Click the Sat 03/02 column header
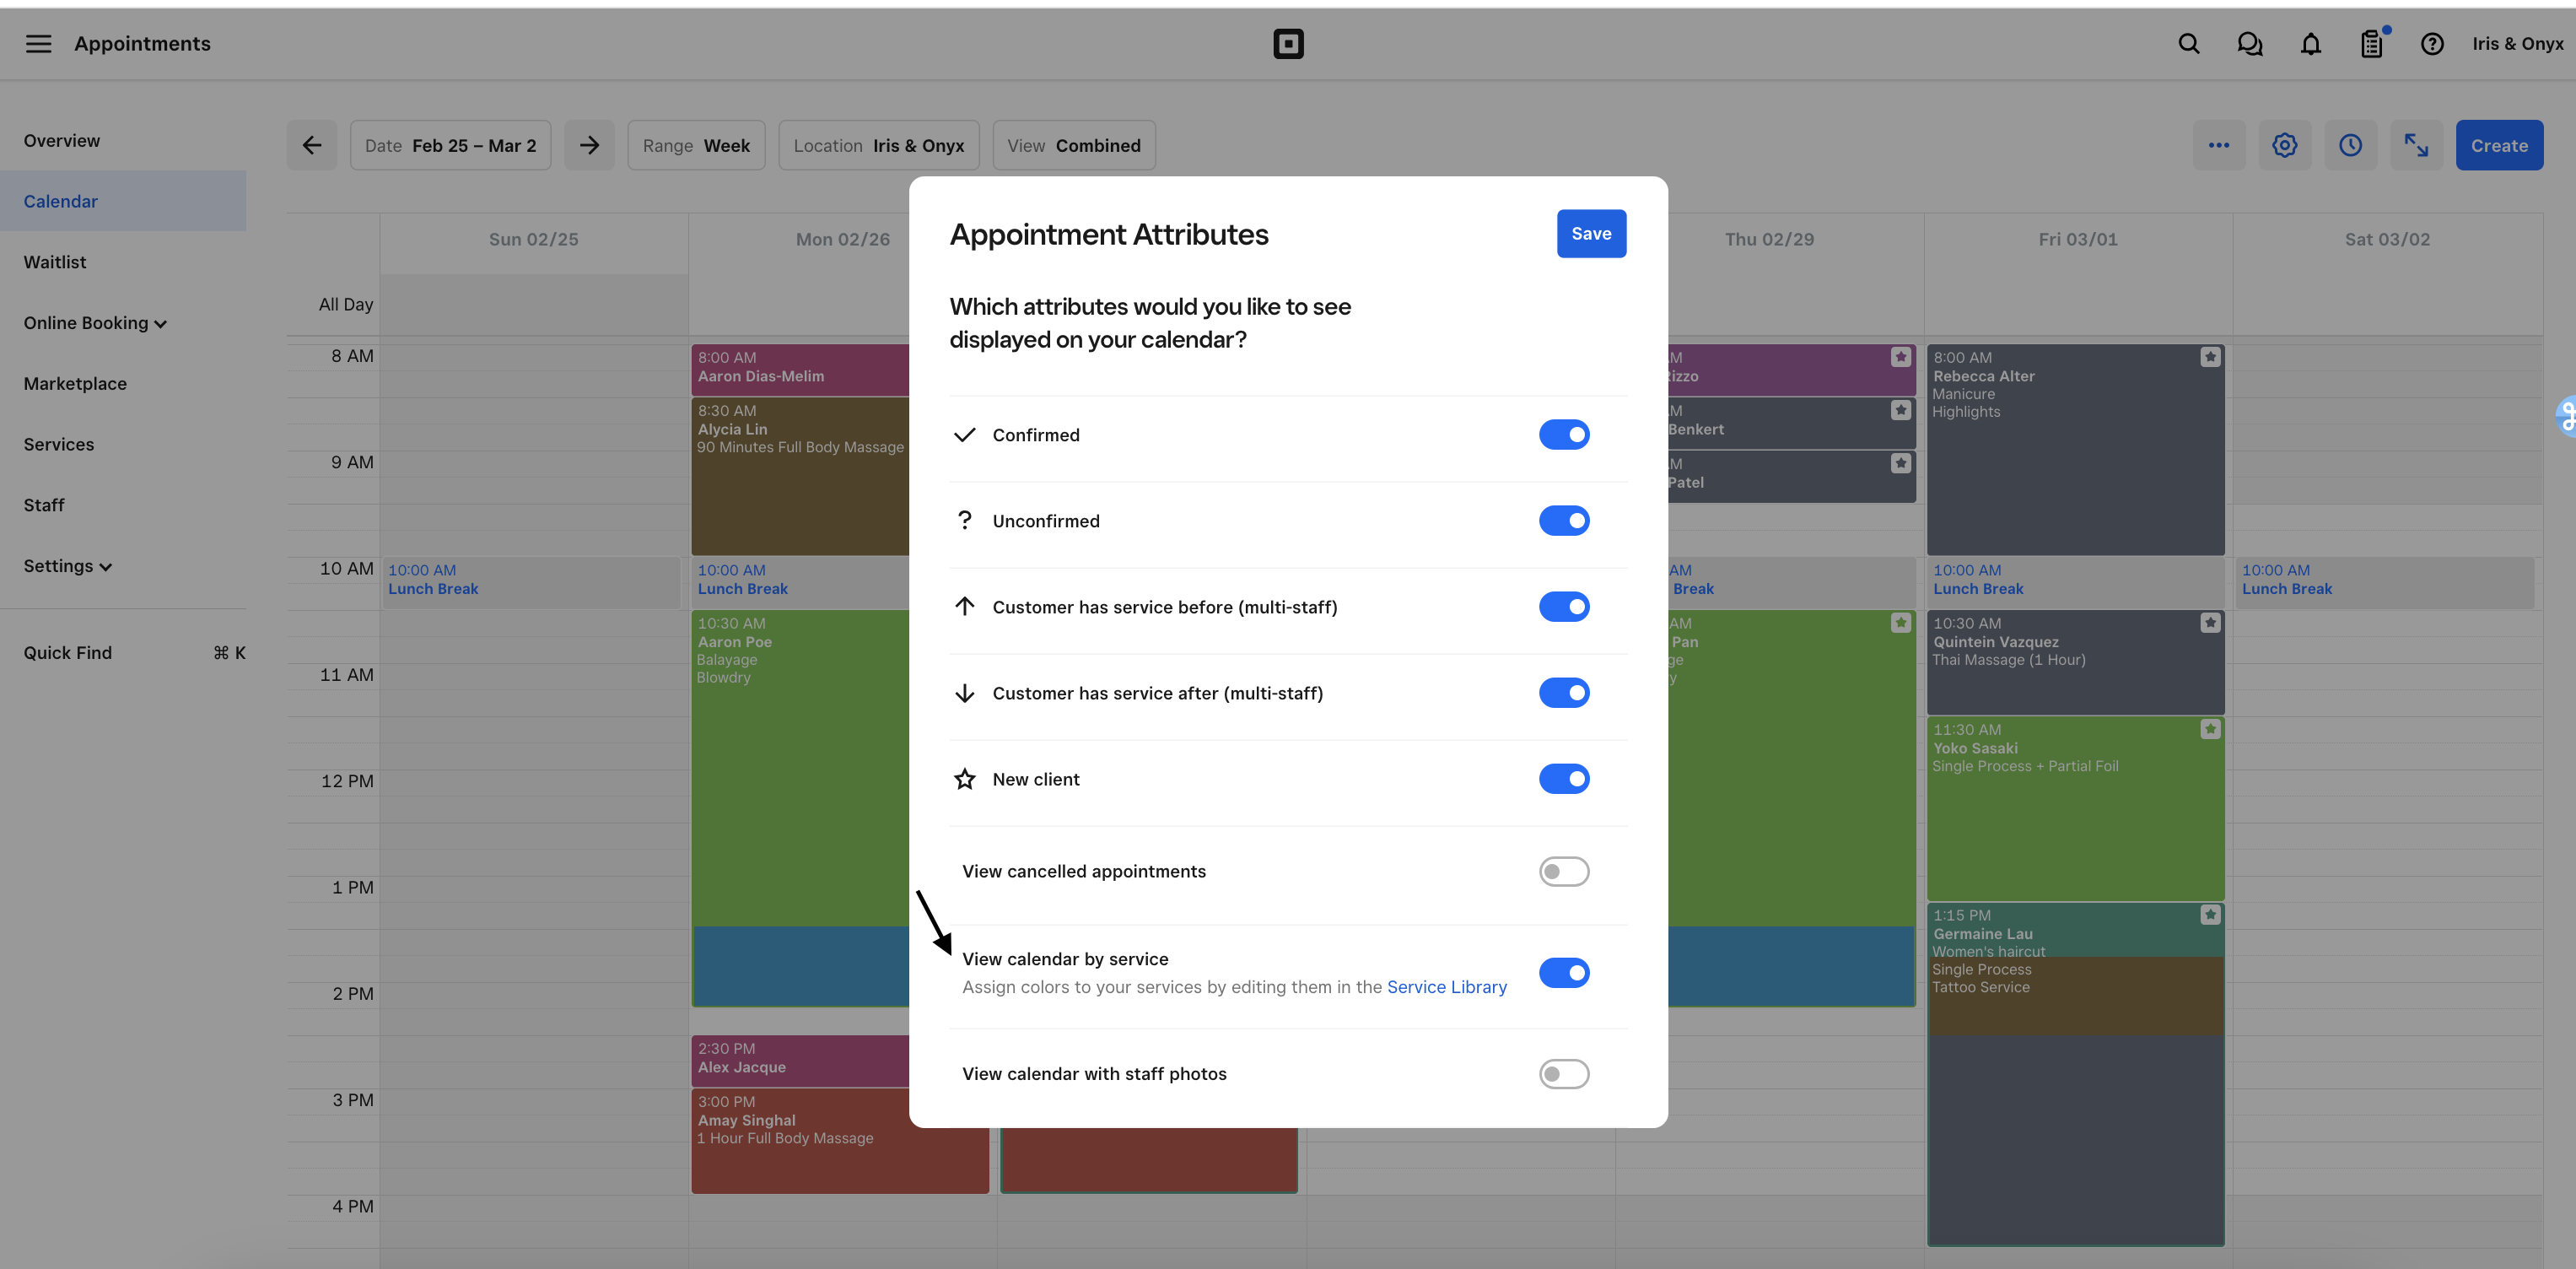2576x1269 pixels. (2387, 240)
